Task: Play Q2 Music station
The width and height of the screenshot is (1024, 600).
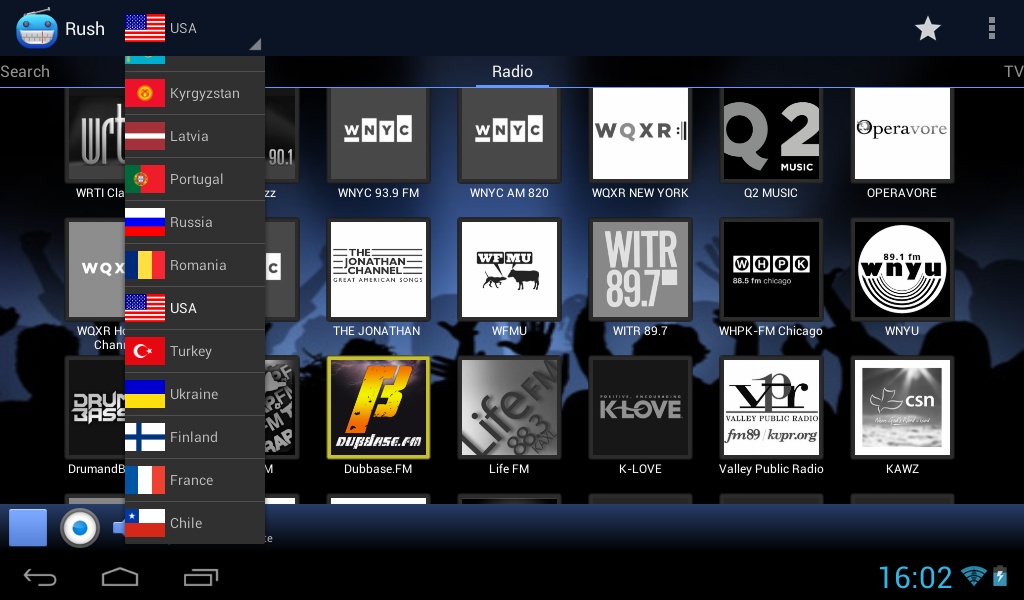Action: click(771, 144)
